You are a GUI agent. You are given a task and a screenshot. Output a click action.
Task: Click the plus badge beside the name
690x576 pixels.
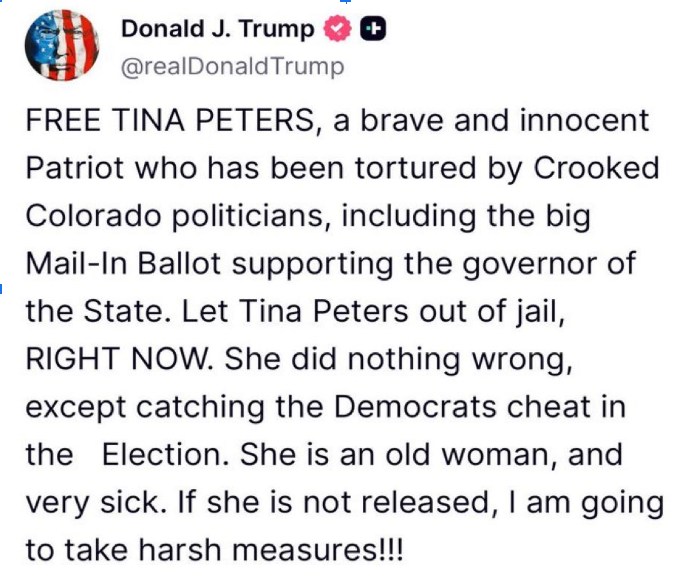coord(372,30)
